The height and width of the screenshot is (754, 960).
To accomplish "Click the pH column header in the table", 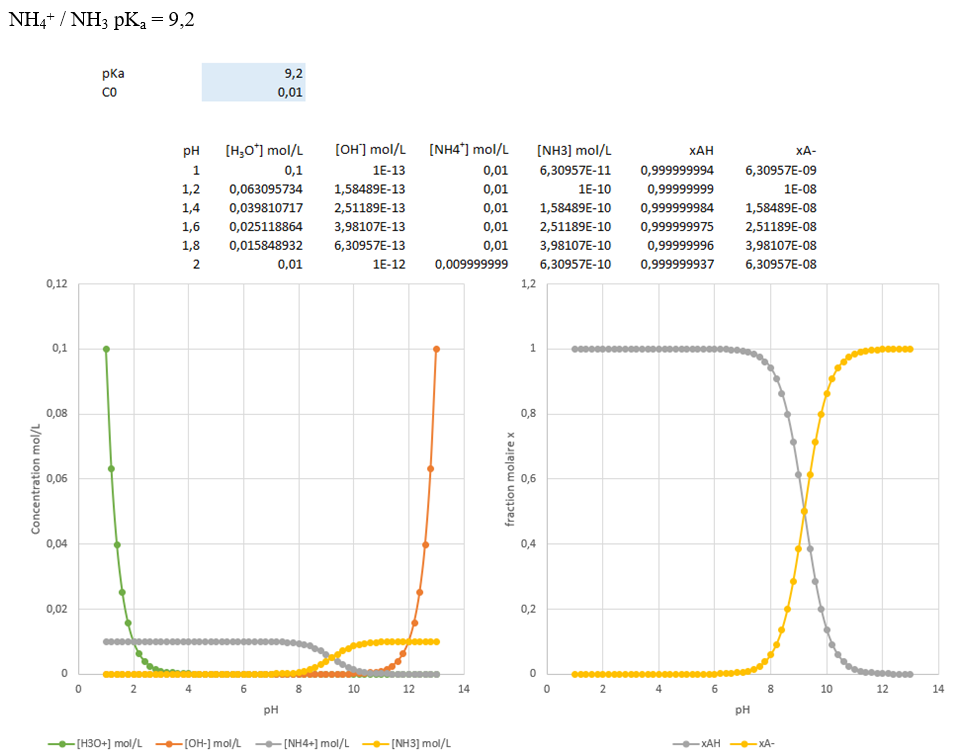I will pyautogui.click(x=191, y=150).
